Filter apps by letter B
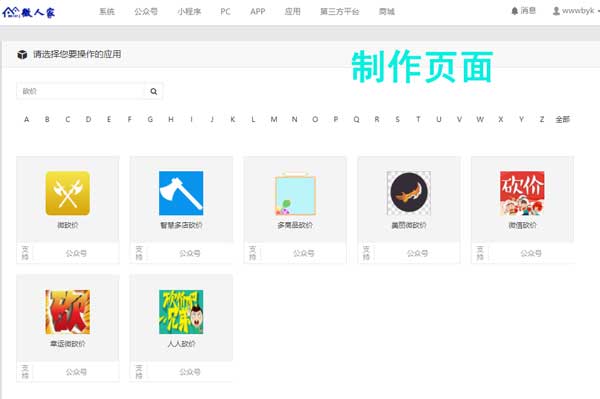 click(47, 119)
